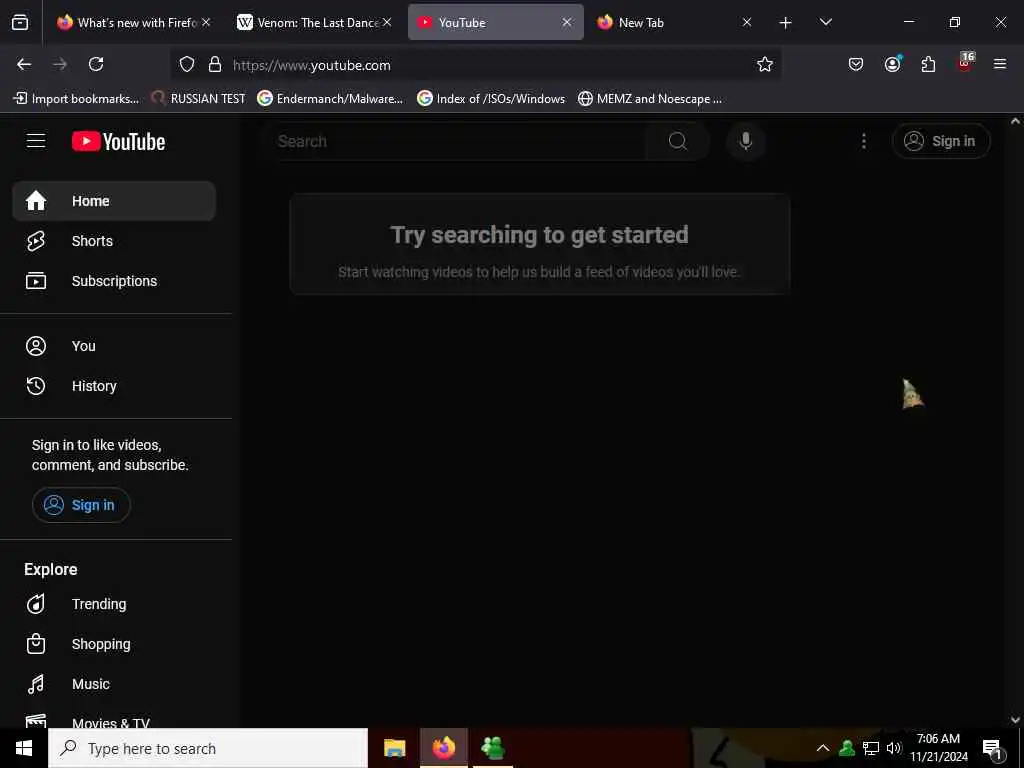
Task: Open Music in Explore
Action: click(x=114, y=684)
